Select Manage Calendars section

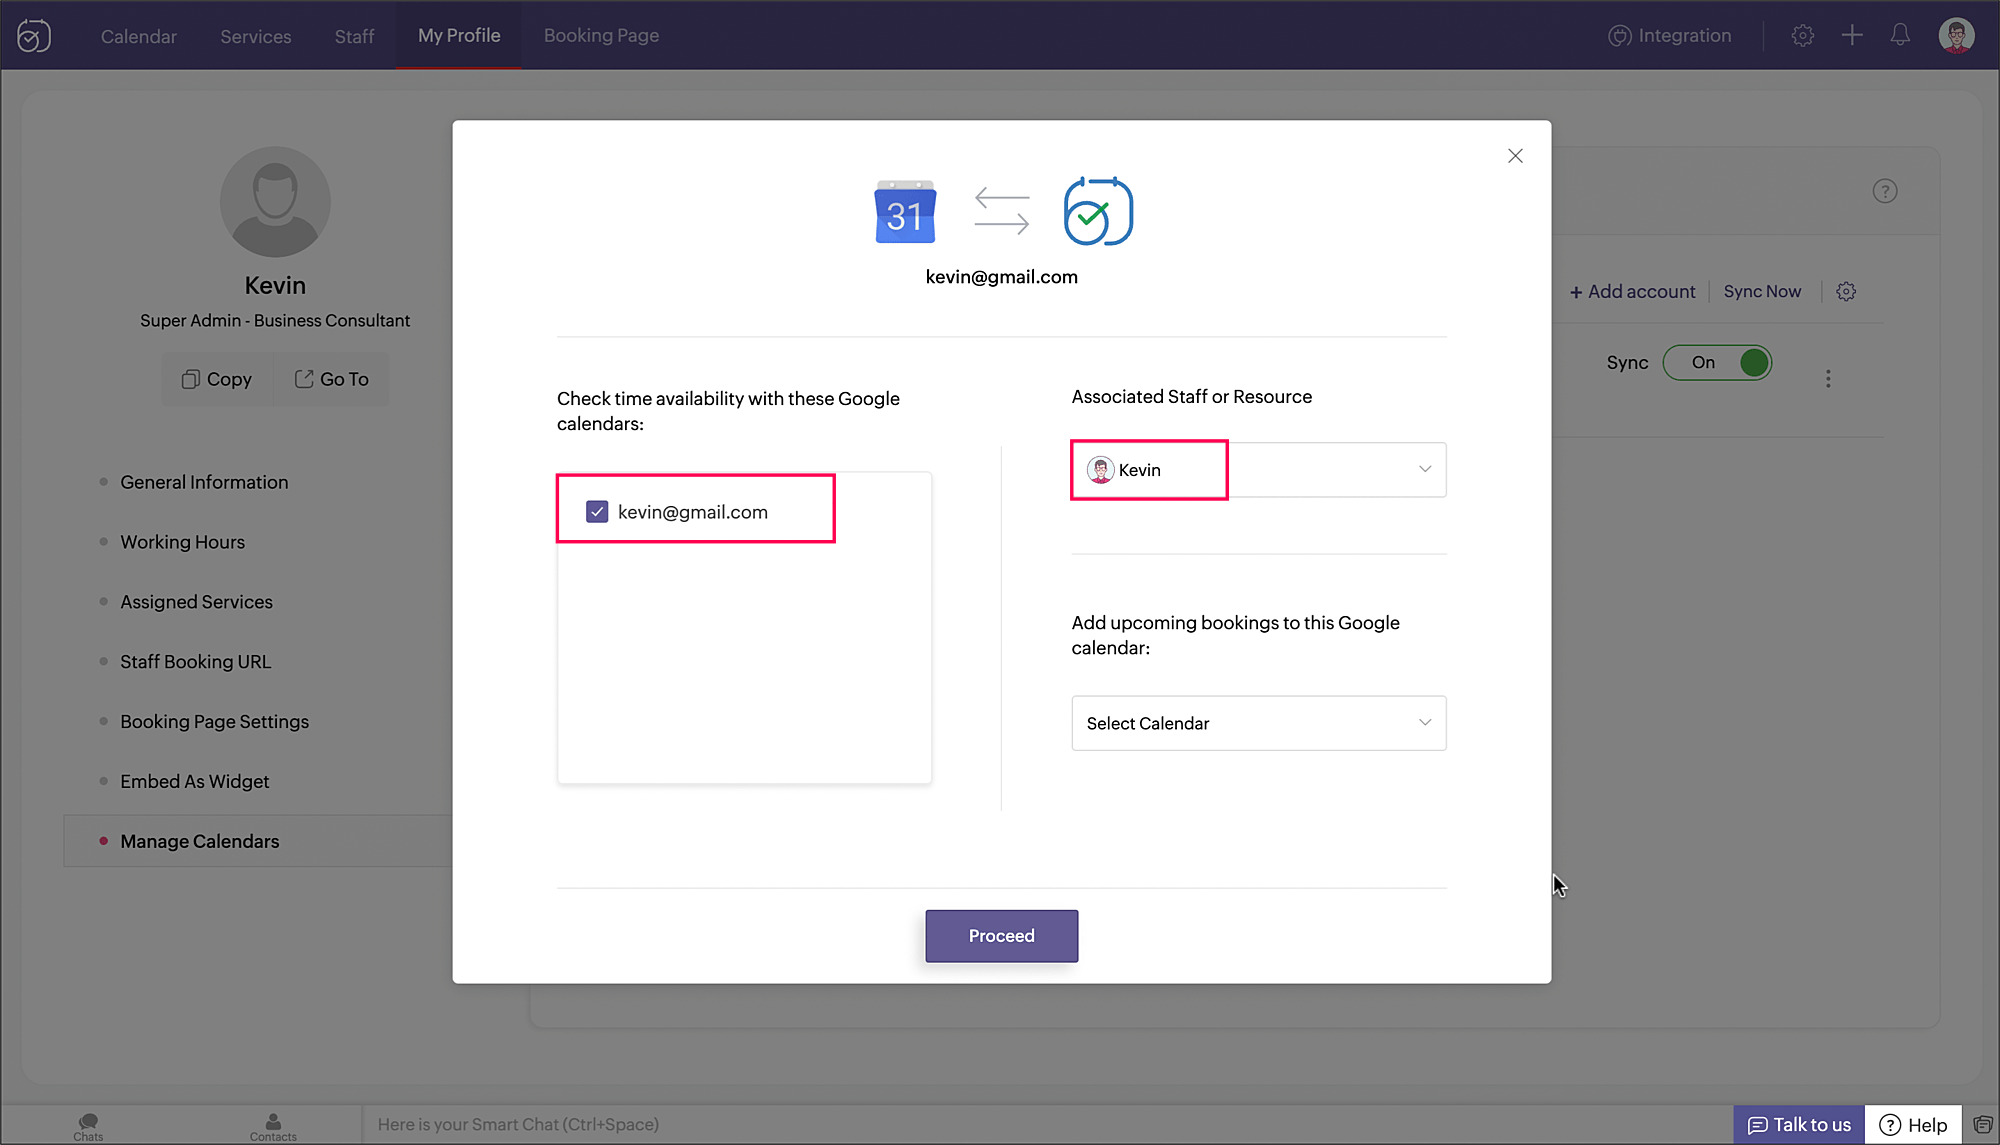point(258,841)
